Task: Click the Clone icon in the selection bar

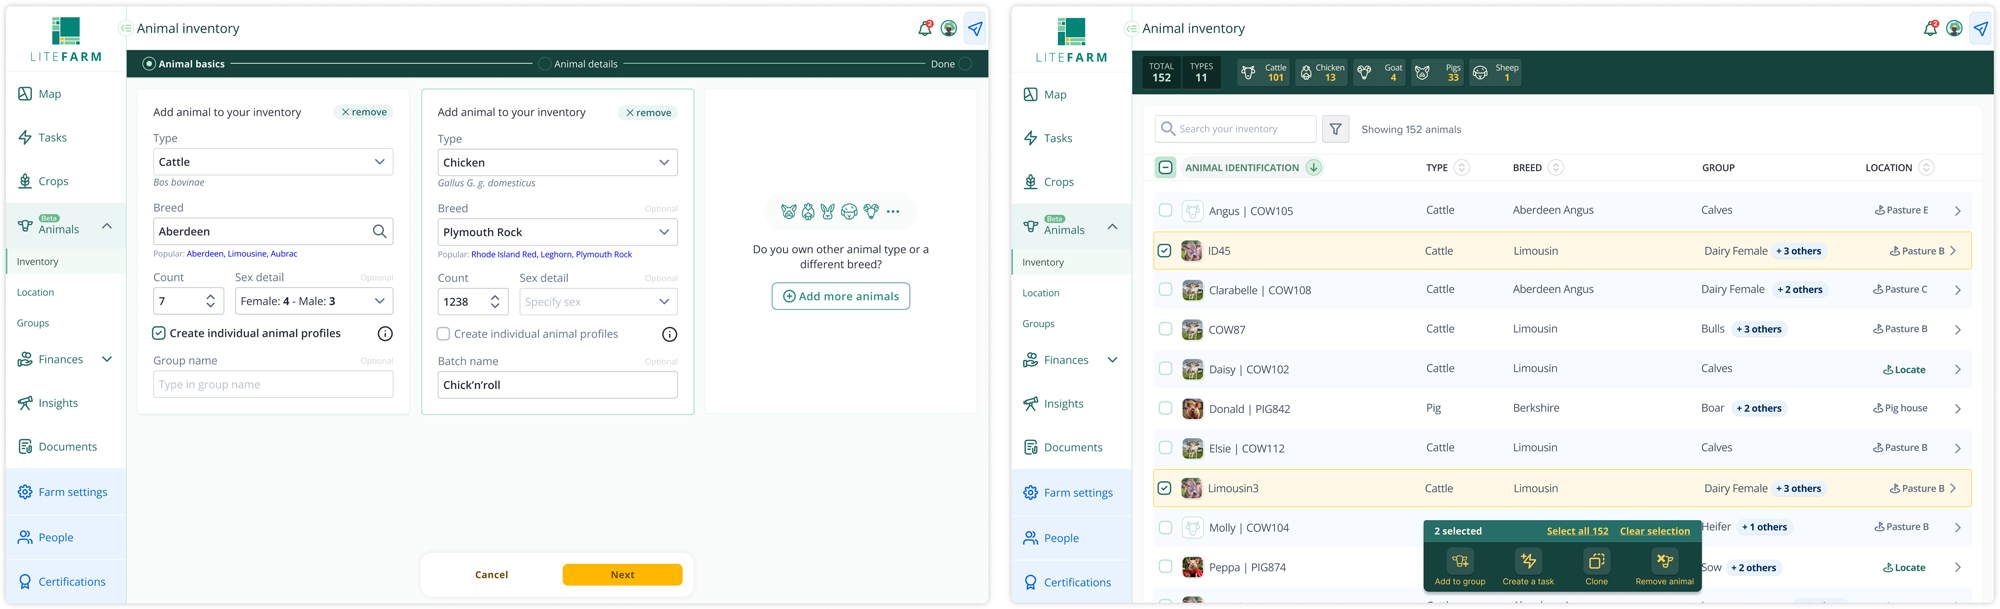Action: pos(1596,561)
